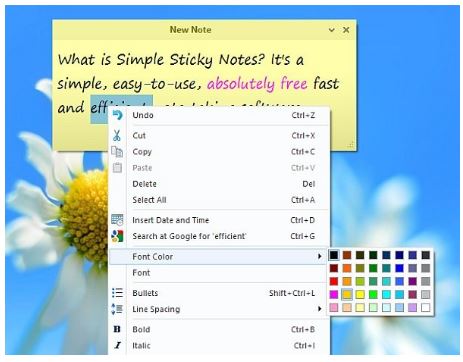Click the Google search icon
The height and width of the screenshot is (362, 463).
click(117, 236)
